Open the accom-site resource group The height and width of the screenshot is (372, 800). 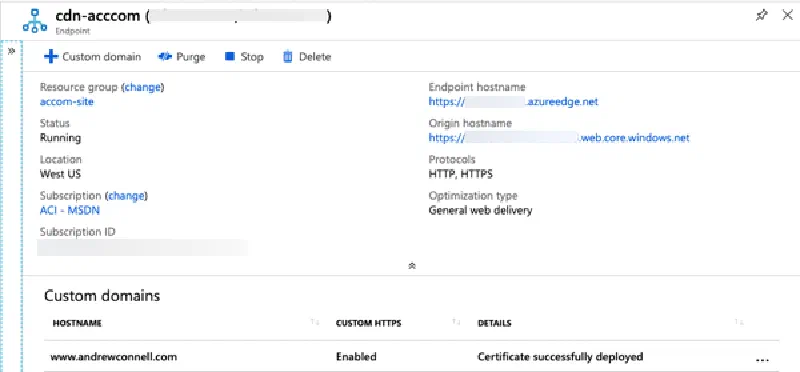coord(67,102)
